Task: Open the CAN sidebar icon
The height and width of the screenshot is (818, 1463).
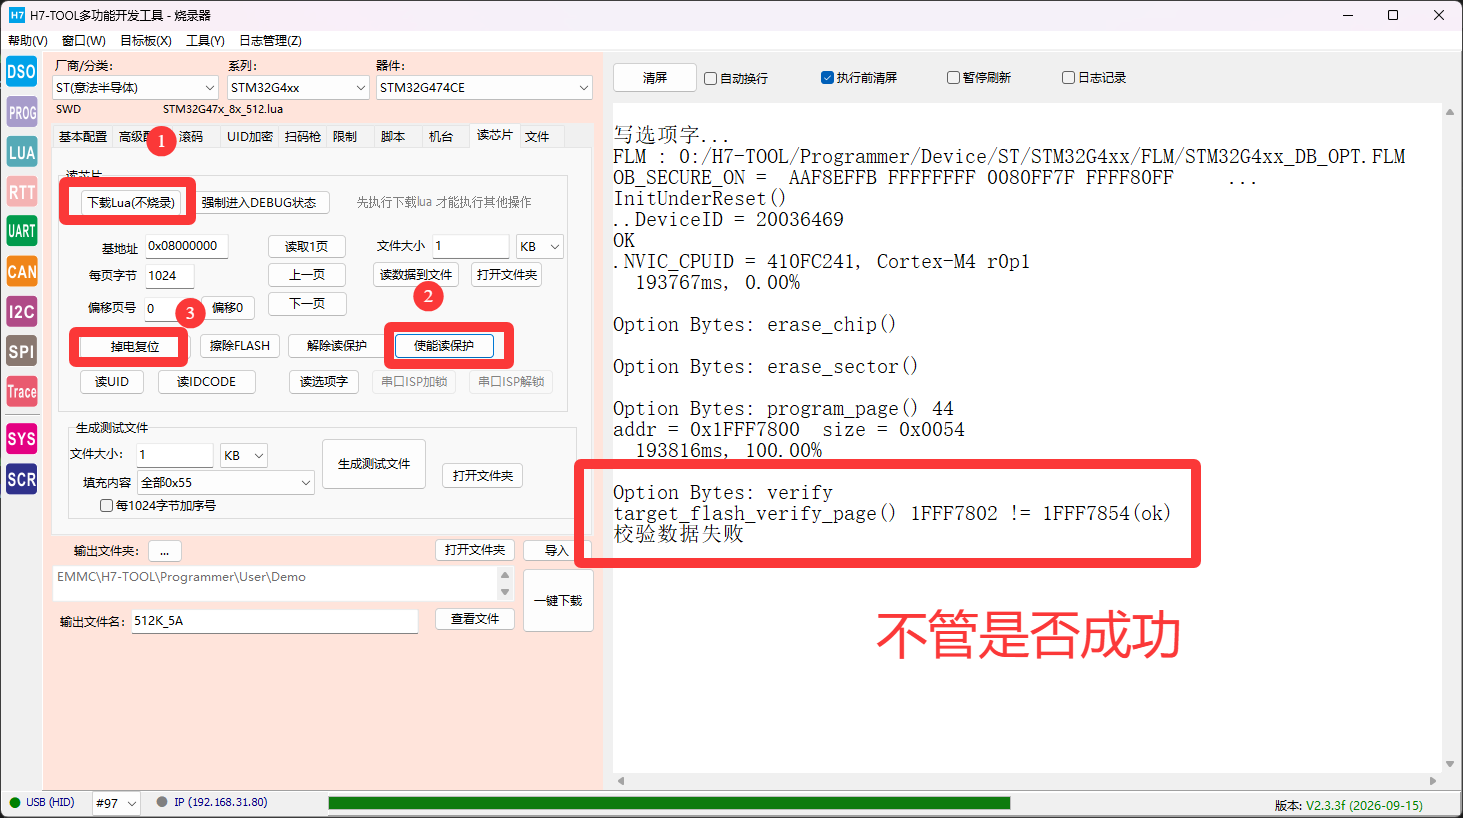Action: 22,271
